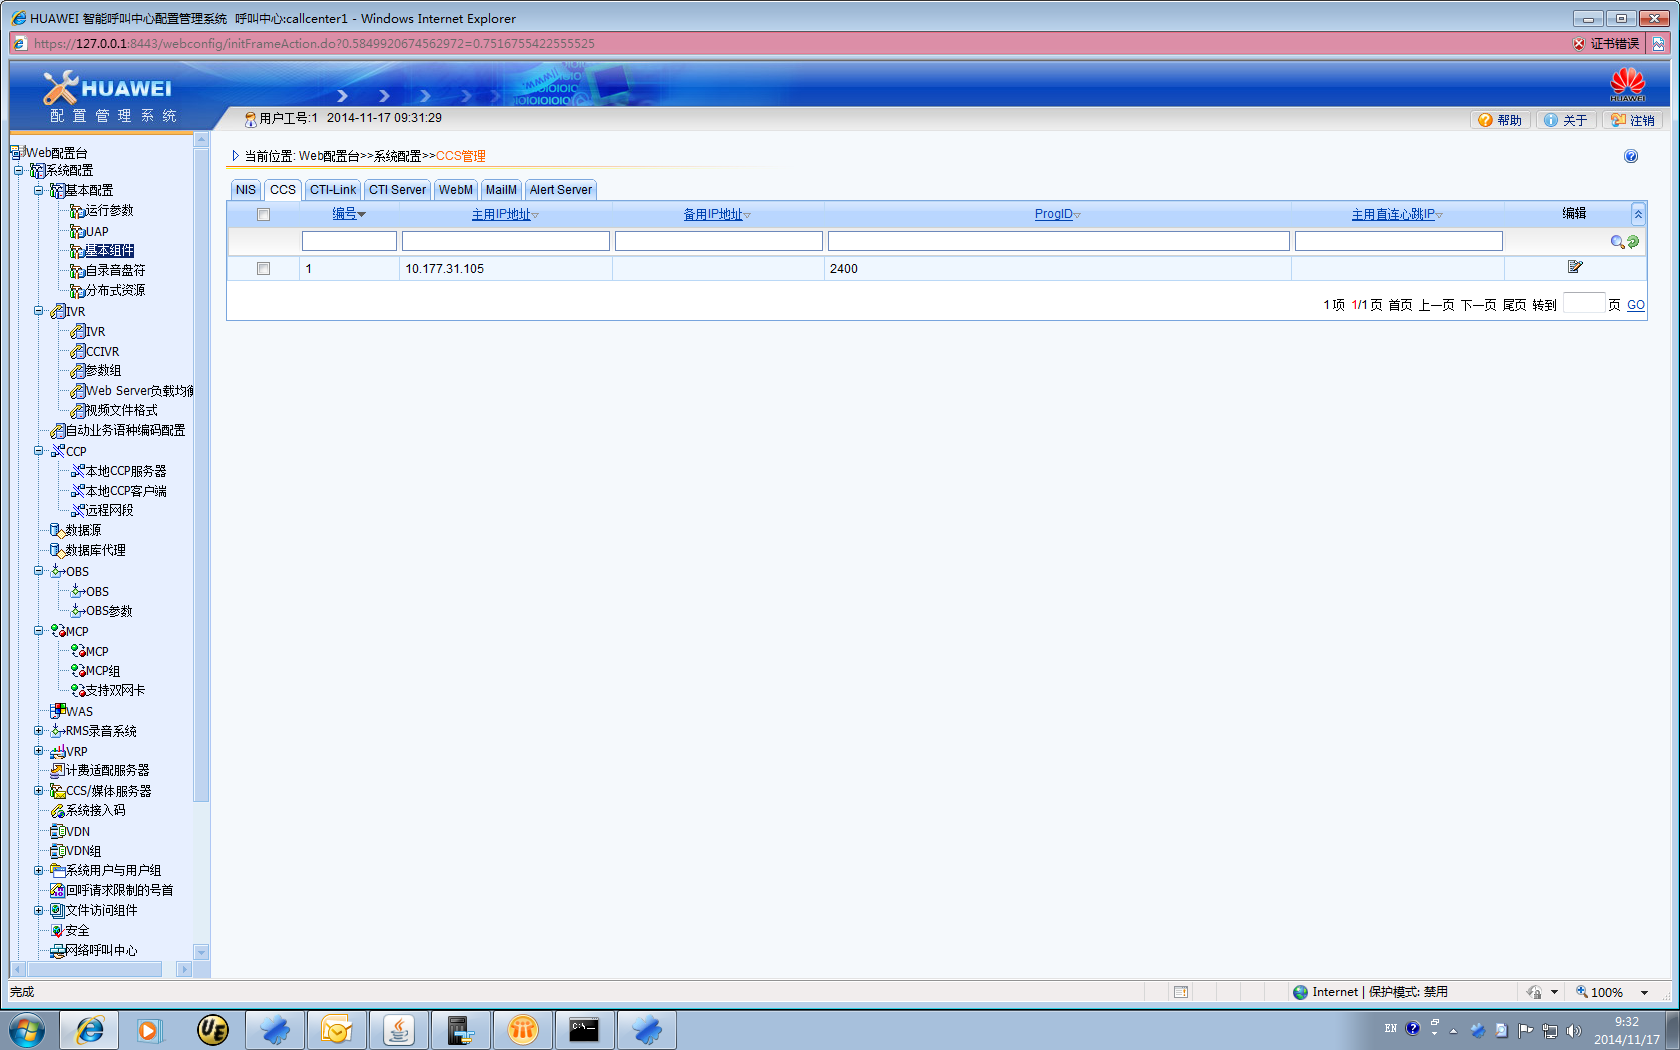Click the GO page jump link
Image resolution: width=1680 pixels, height=1050 pixels.
(1635, 305)
